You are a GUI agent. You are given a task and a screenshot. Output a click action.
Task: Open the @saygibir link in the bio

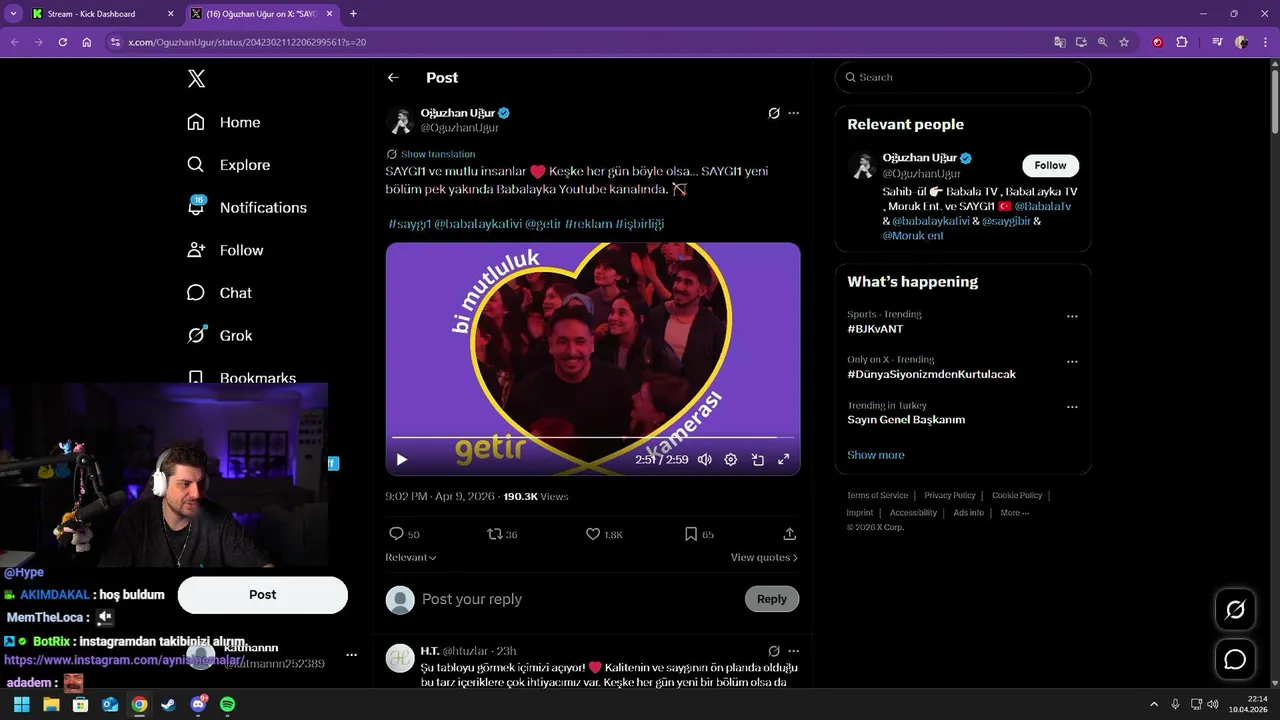pos(1005,221)
